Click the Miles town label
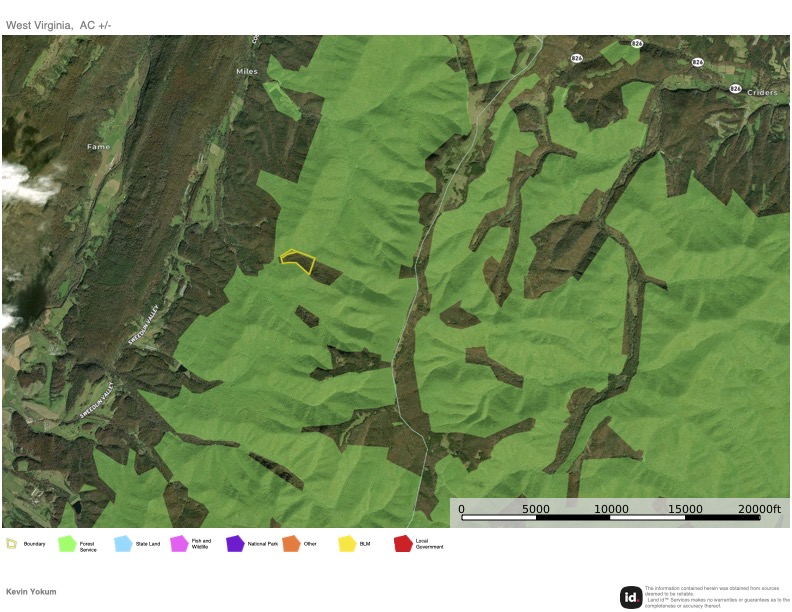 pyautogui.click(x=247, y=72)
